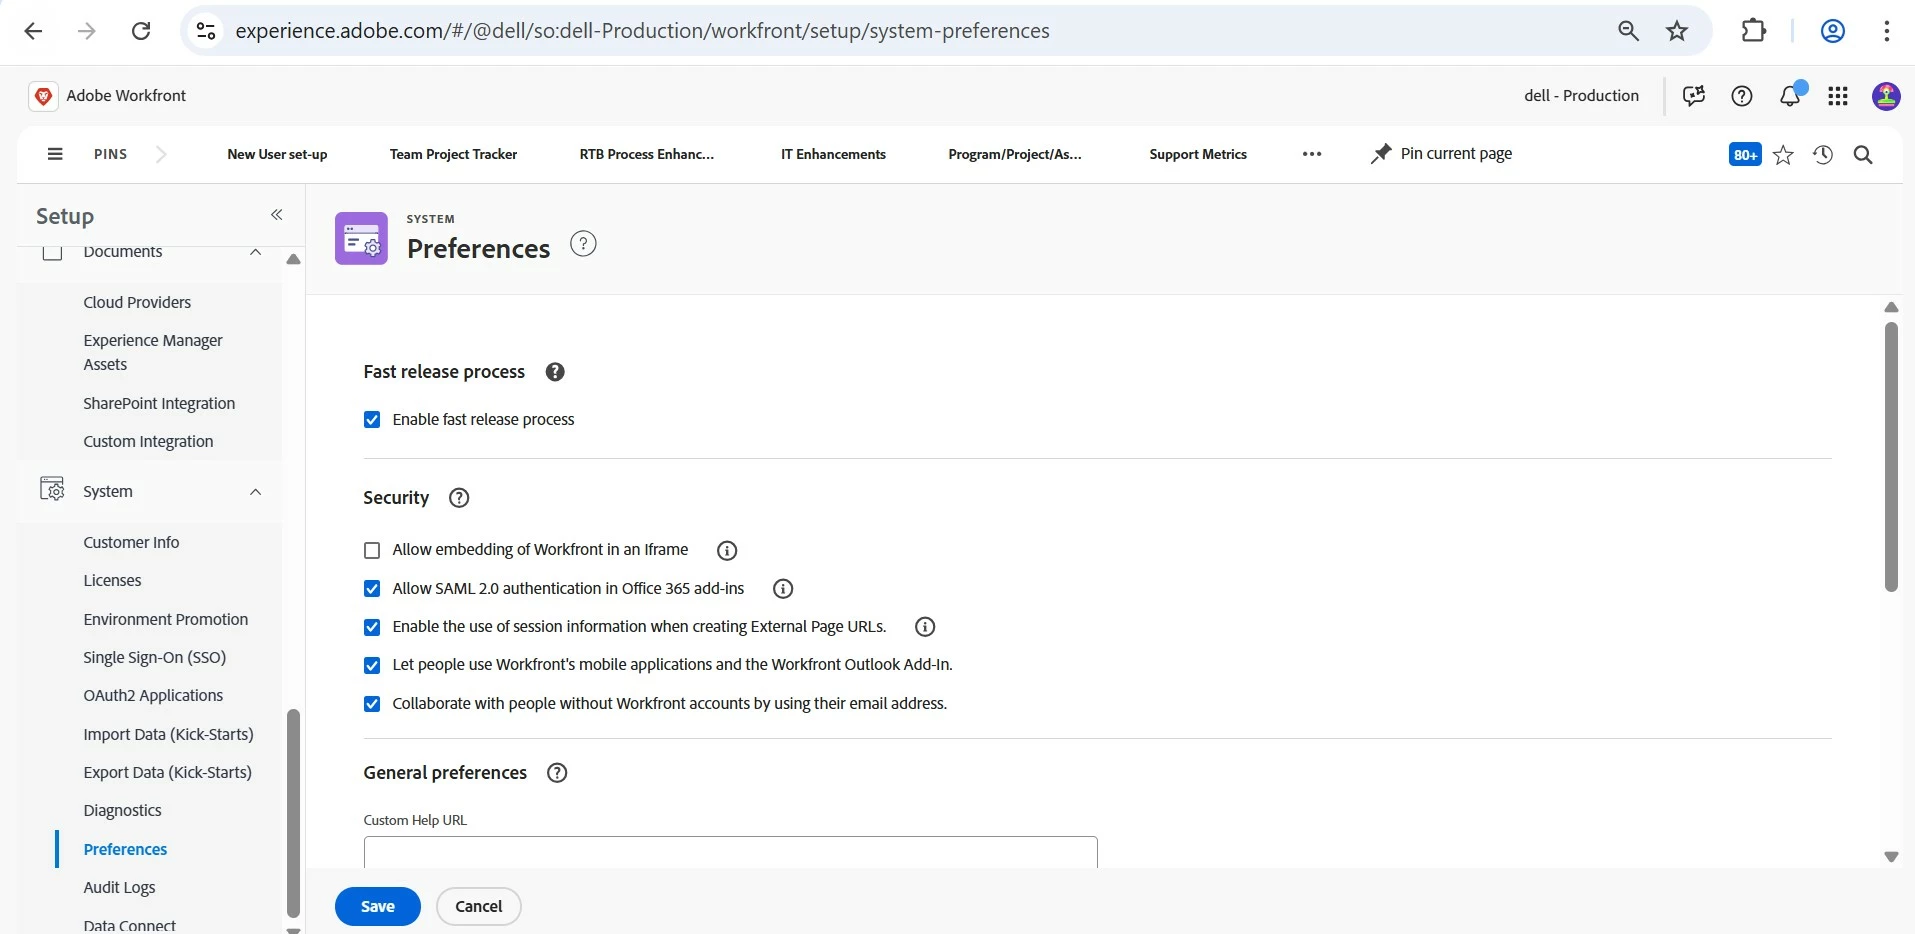Open the browser profile icon
This screenshot has width=1915, height=934.
tap(1832, 31)
